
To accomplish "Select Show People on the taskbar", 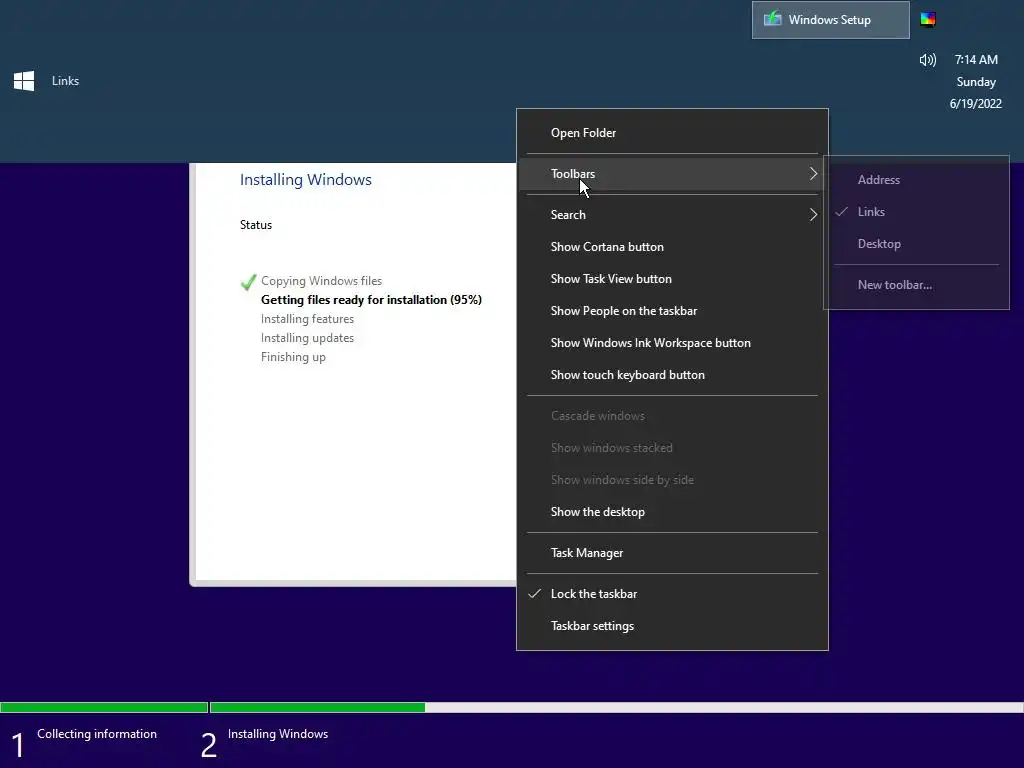I will (x=672, y=311).
